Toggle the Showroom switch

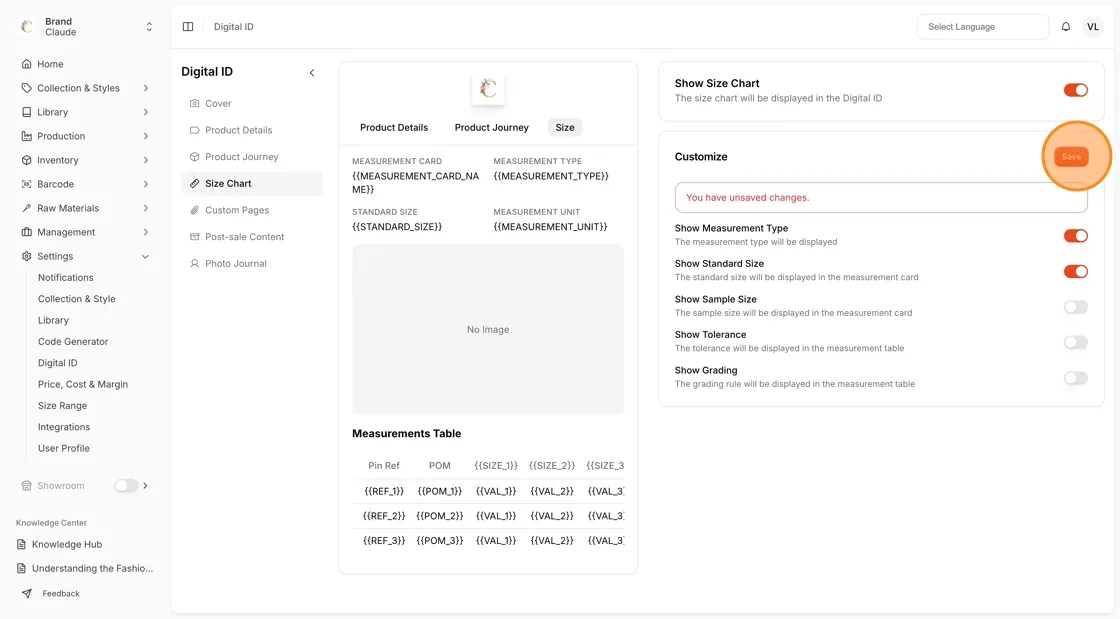pos(126,485)
